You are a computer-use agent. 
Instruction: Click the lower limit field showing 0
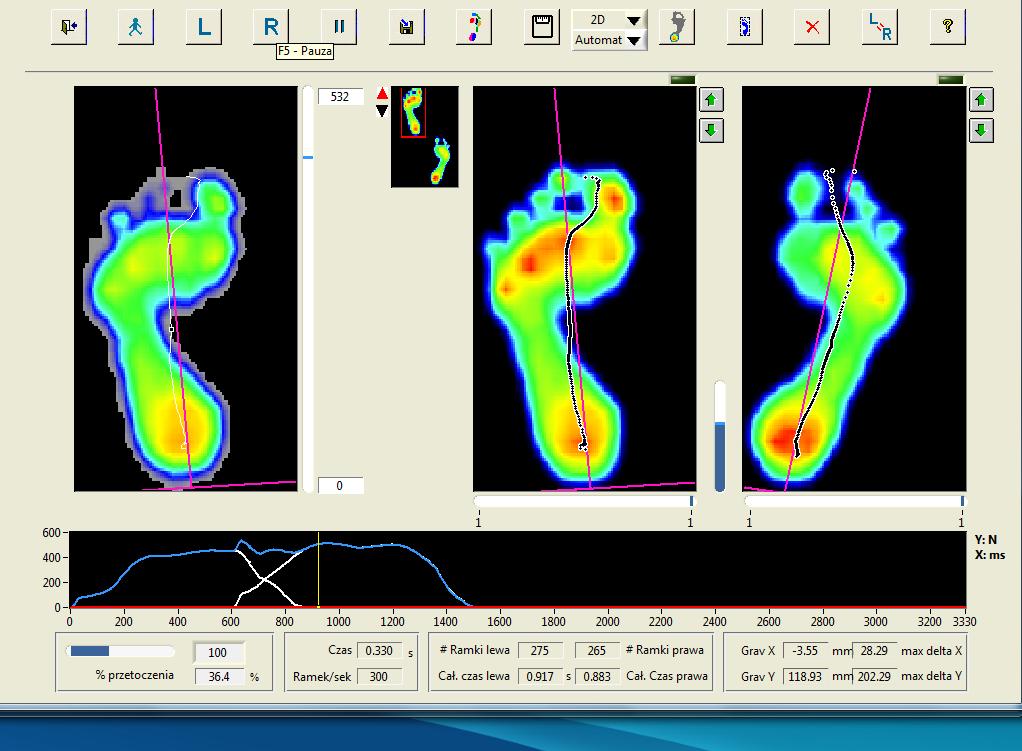pos(340,486)
